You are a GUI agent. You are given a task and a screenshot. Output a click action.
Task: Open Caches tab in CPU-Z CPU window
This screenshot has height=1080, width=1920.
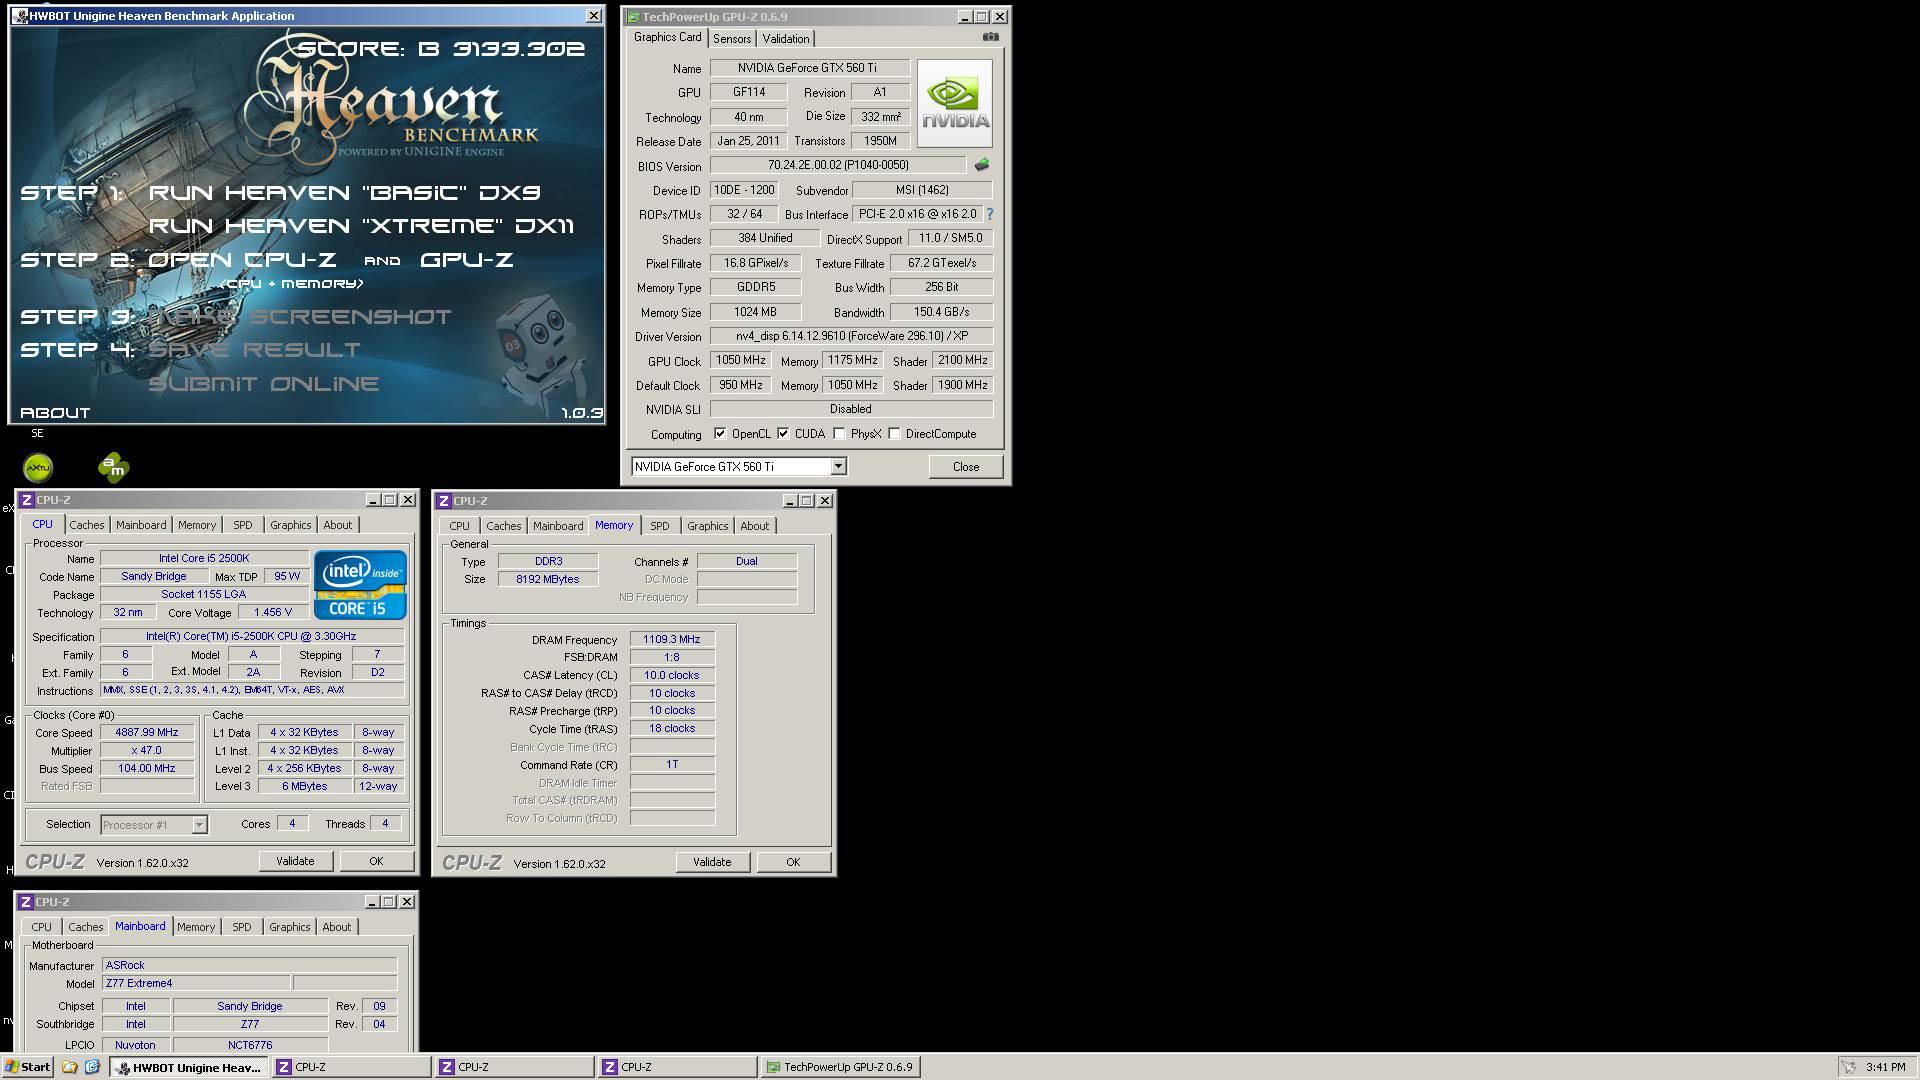pos(86,525)
